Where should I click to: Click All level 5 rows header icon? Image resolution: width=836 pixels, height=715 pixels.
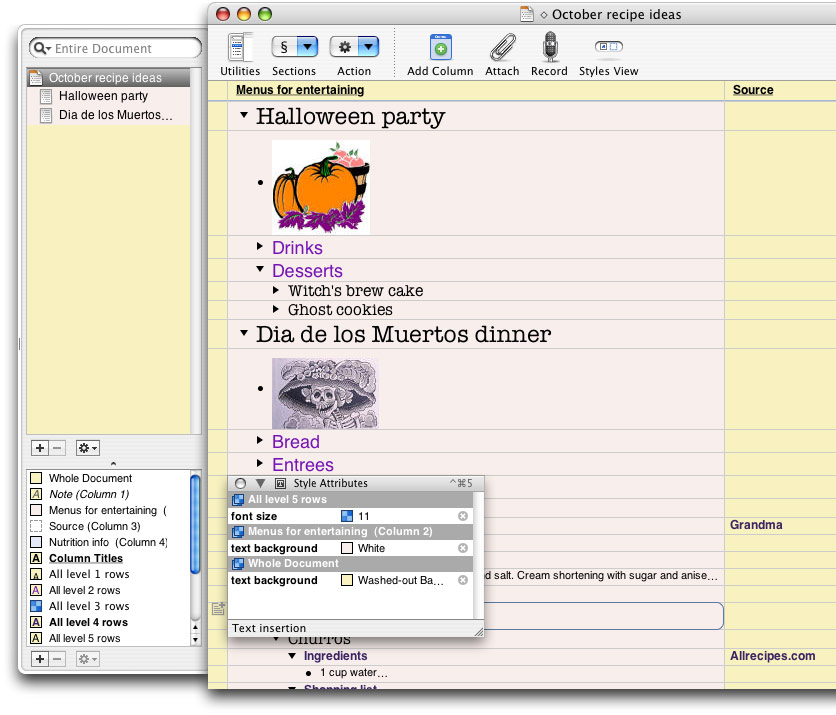click(x=238, y=500)
